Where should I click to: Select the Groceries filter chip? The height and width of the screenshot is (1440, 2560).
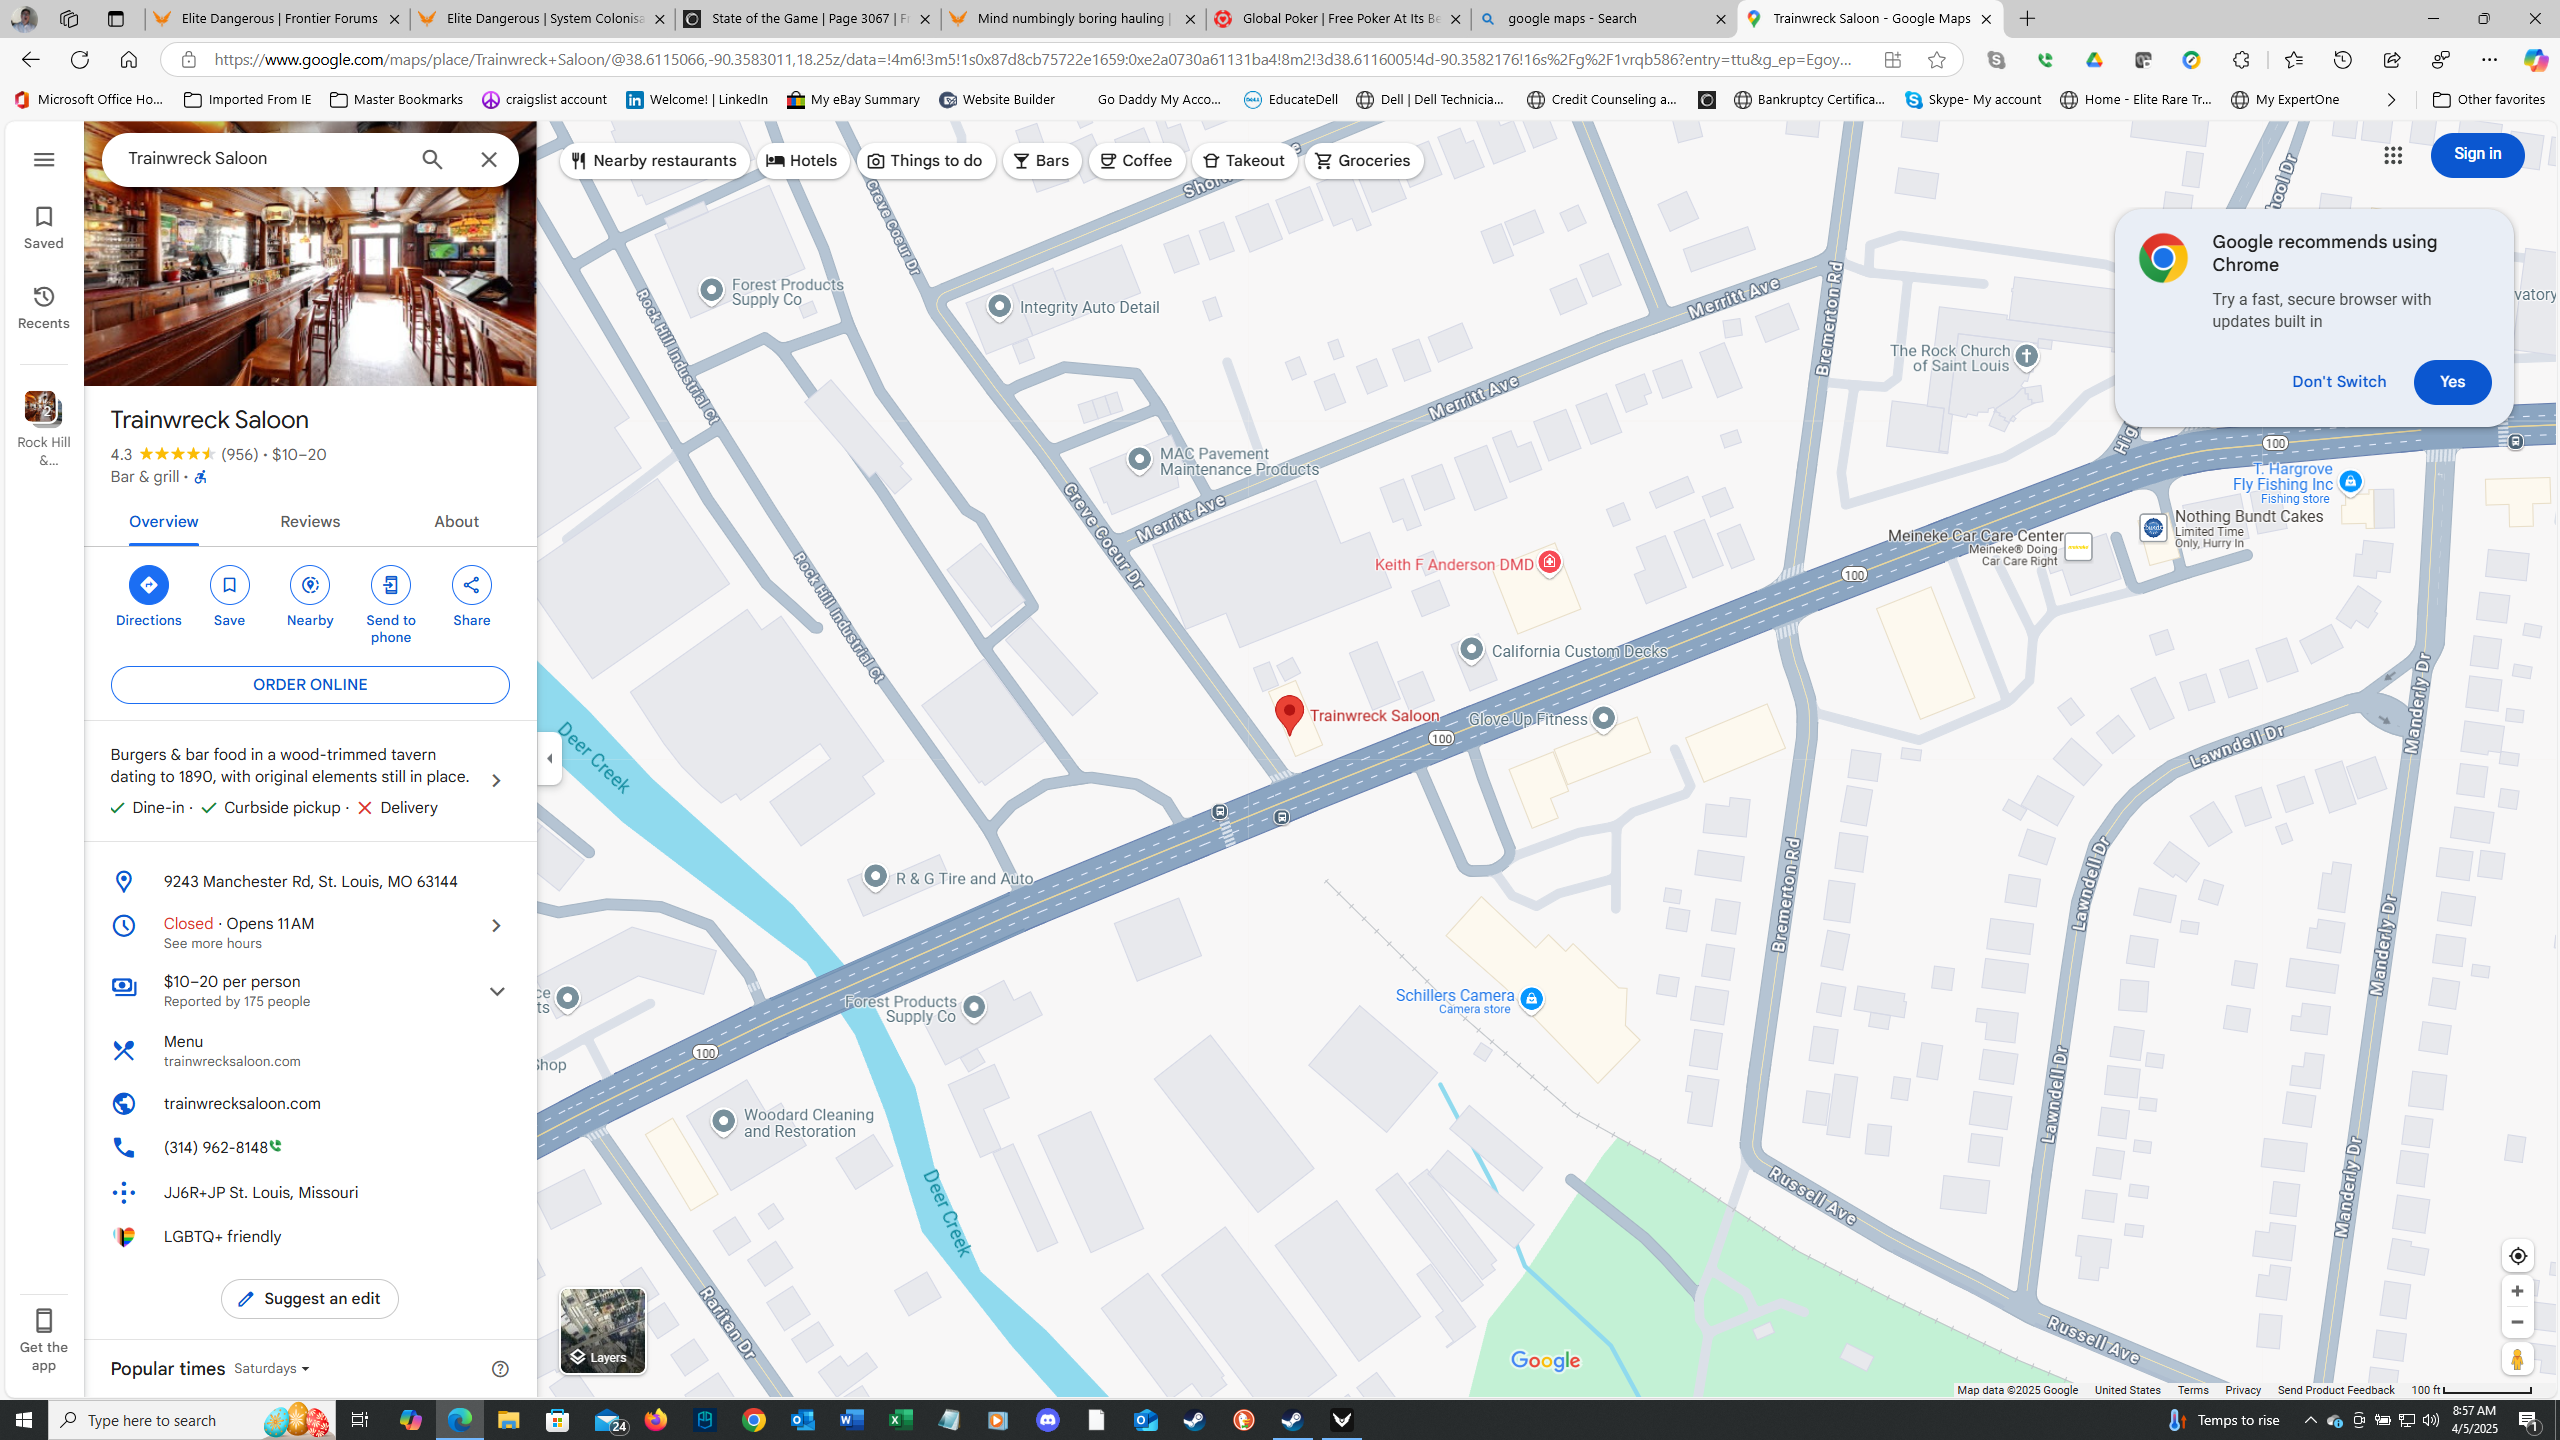pos(1364,161)
